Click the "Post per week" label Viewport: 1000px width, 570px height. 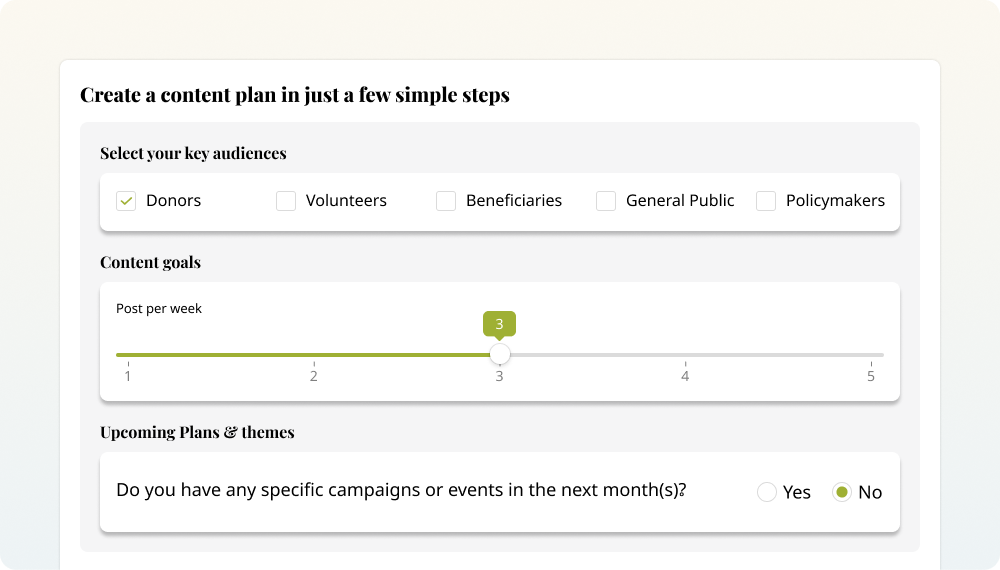159,309
